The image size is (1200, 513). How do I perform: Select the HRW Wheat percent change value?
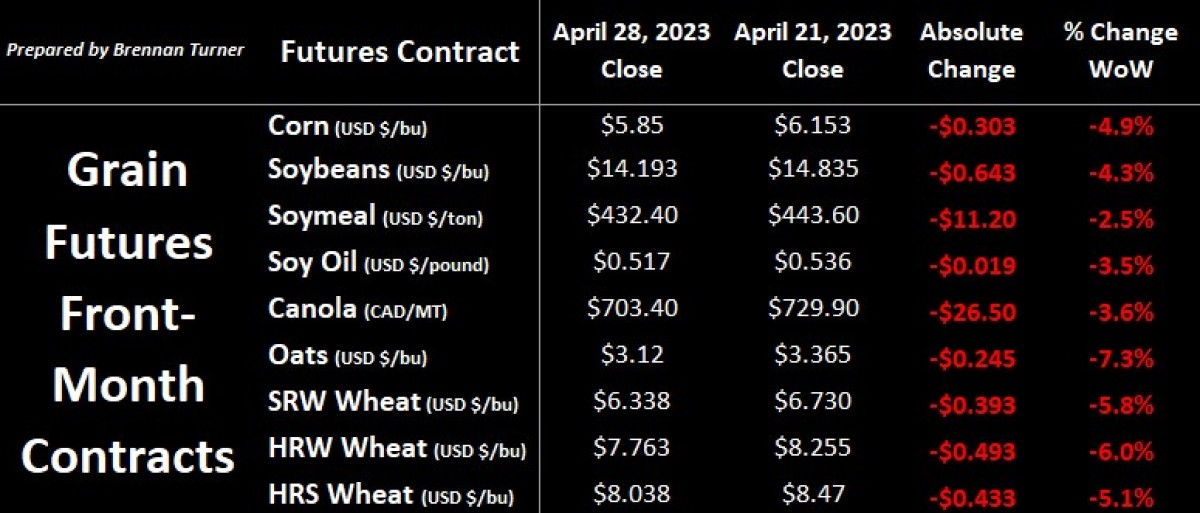1121,451
